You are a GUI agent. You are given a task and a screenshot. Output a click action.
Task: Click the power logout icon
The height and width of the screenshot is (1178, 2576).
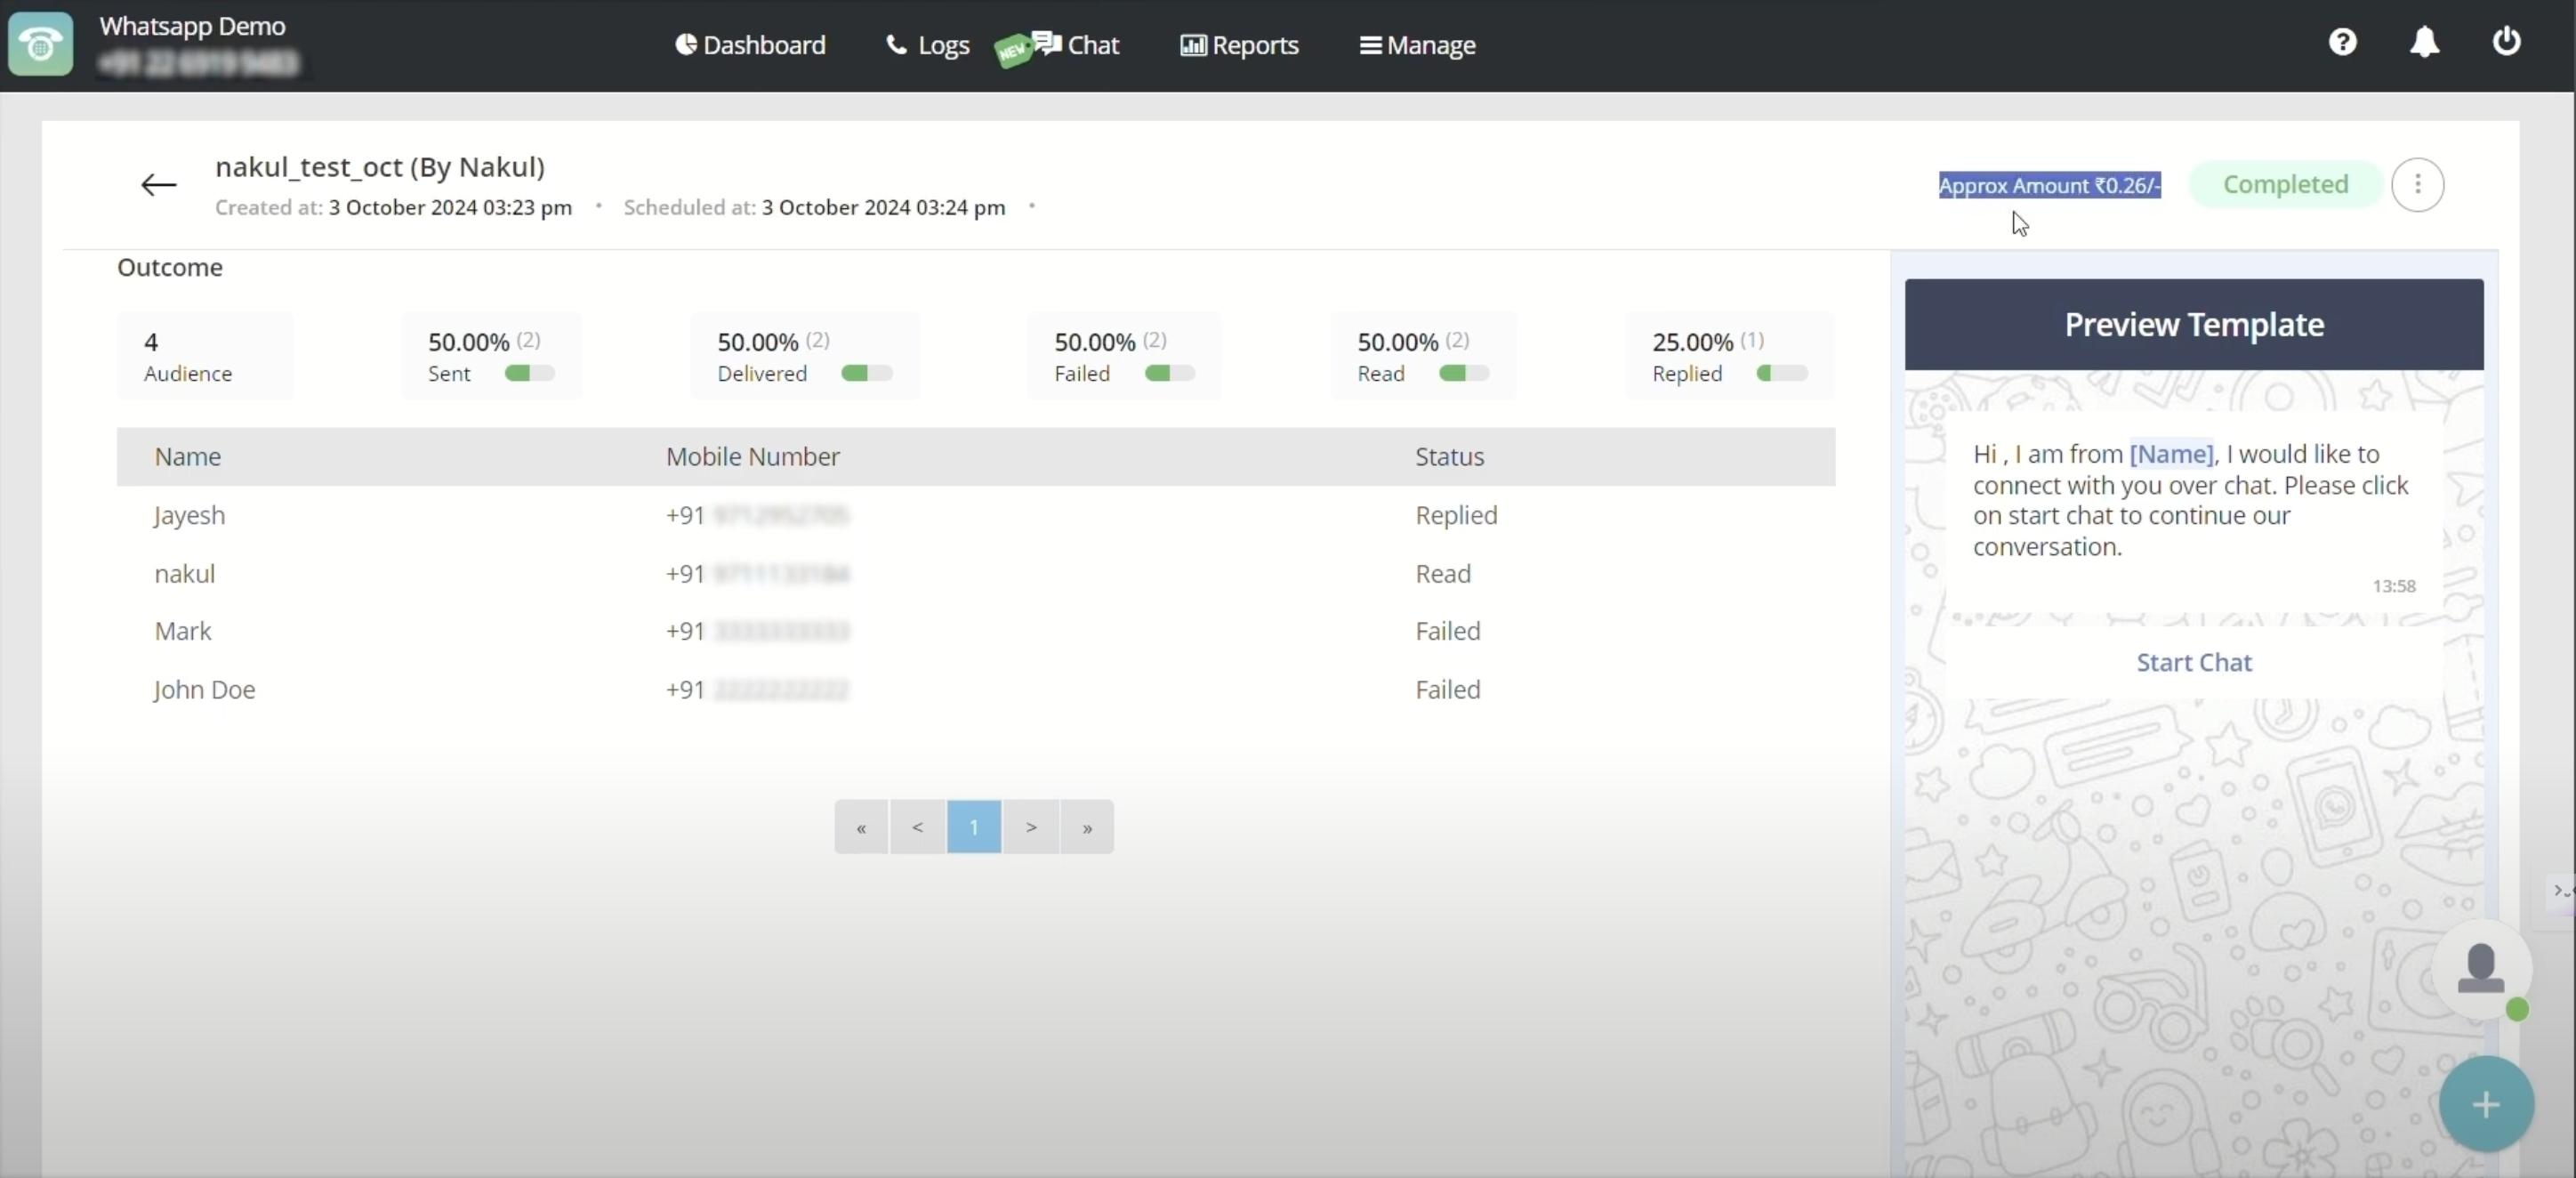[2506, 42]
